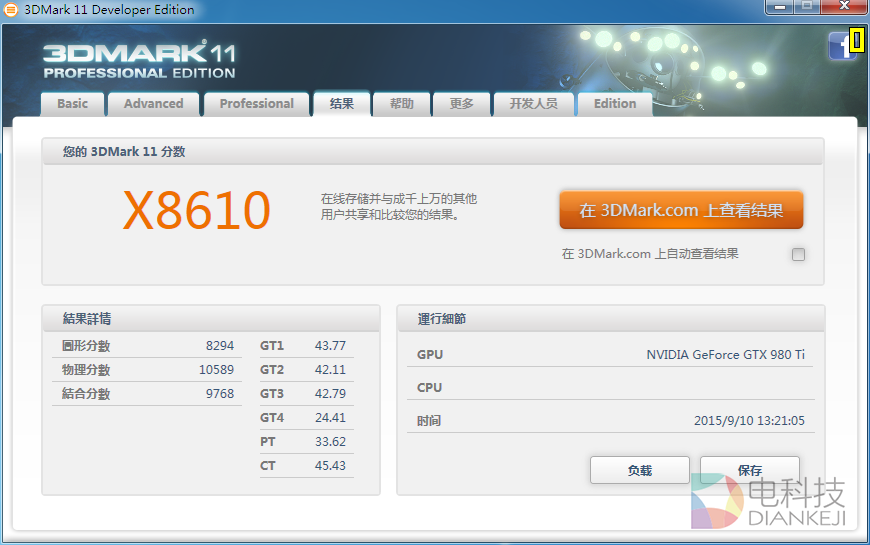This screenshot has width=870, height=545.
Task: Maximize the 3DMark 11 window
Action: click(807, 8)
